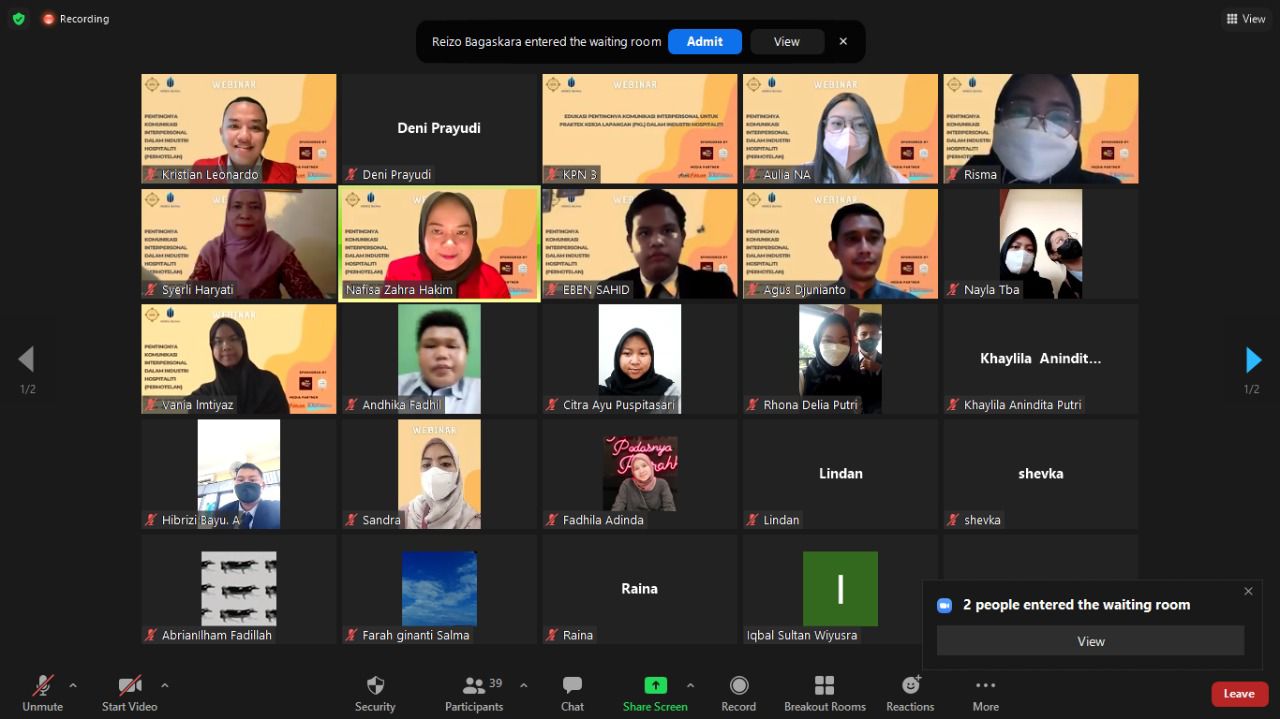The height and width of the screenshot is (719, 1280).
Task: Start Video camera toggle
Action: coord(129,686)
